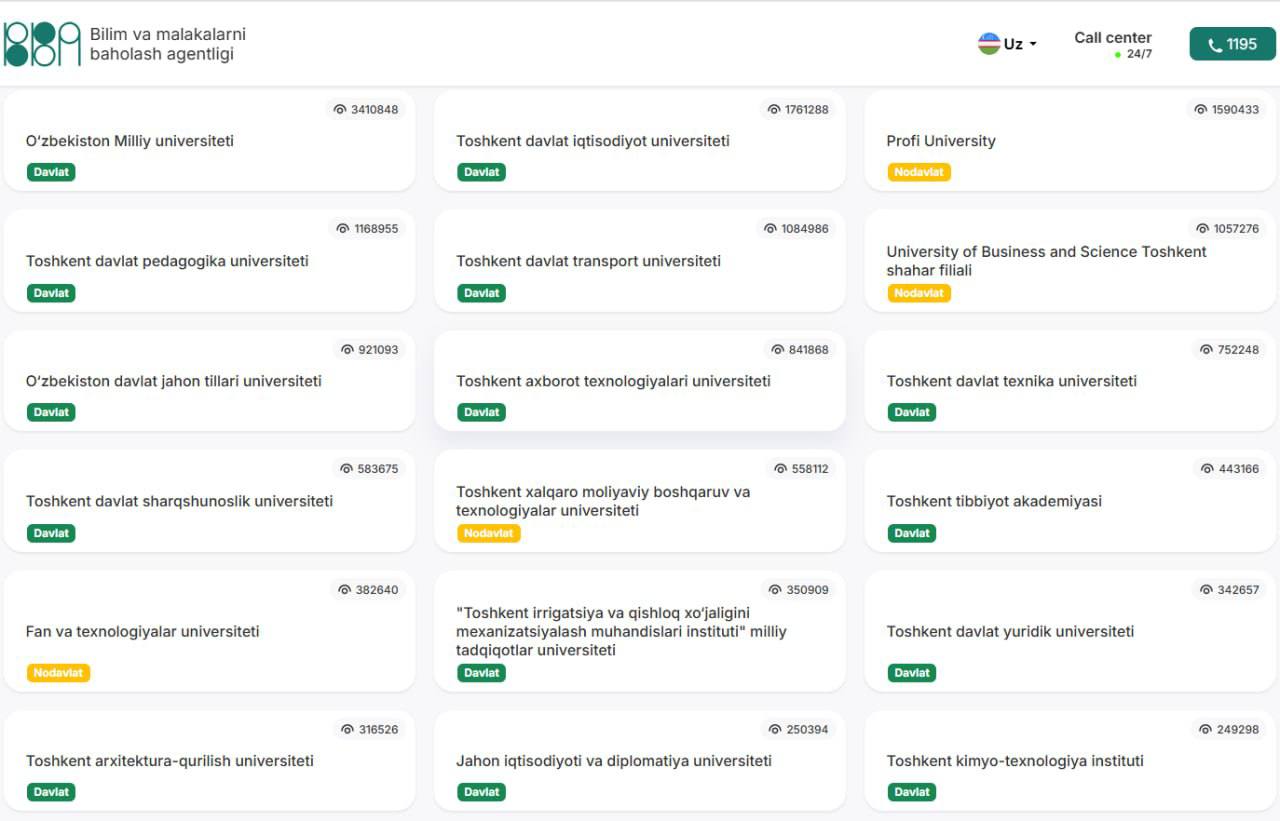The image size is (1280, 821).
Task: Click the eye icon beside 250394
Action: click(x=775, y=730)
